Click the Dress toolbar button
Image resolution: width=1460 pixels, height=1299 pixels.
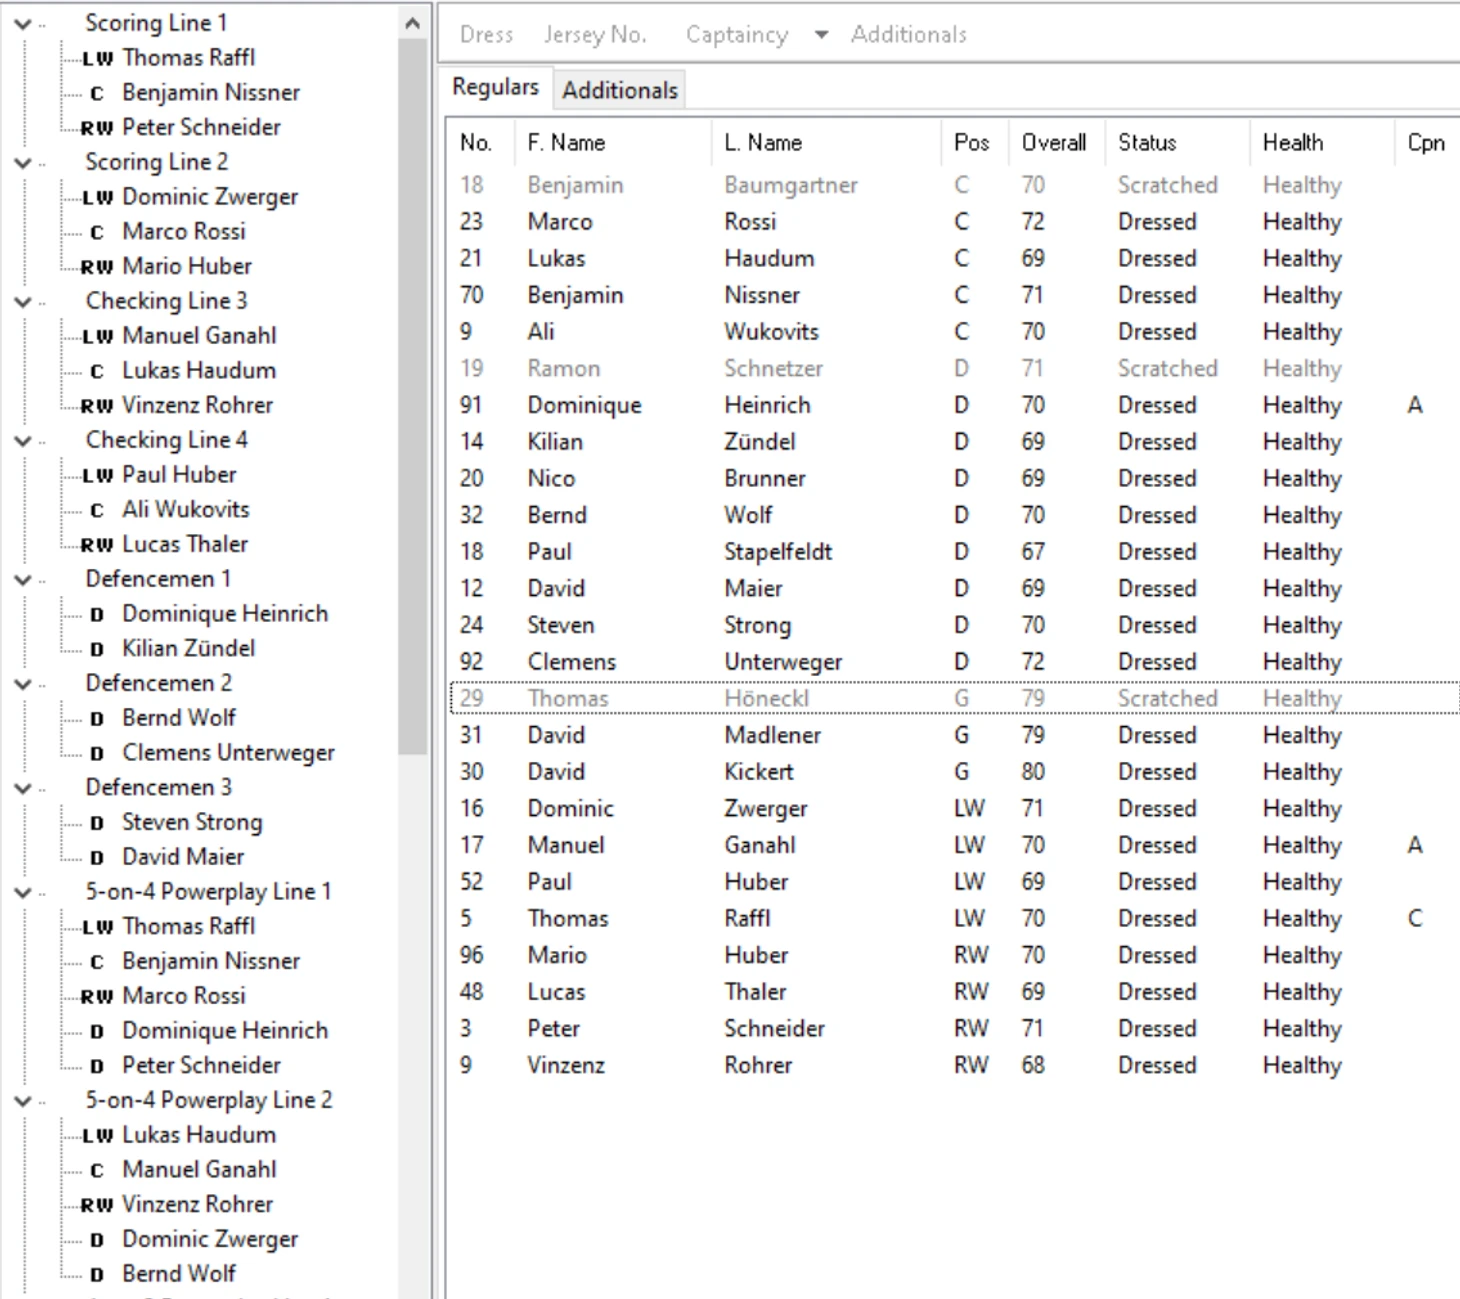[486, 35]
